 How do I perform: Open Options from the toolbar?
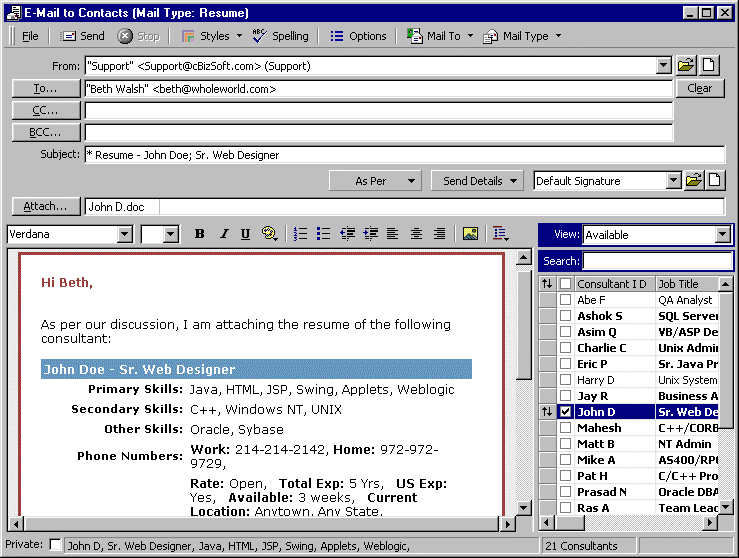pos(358,36)
